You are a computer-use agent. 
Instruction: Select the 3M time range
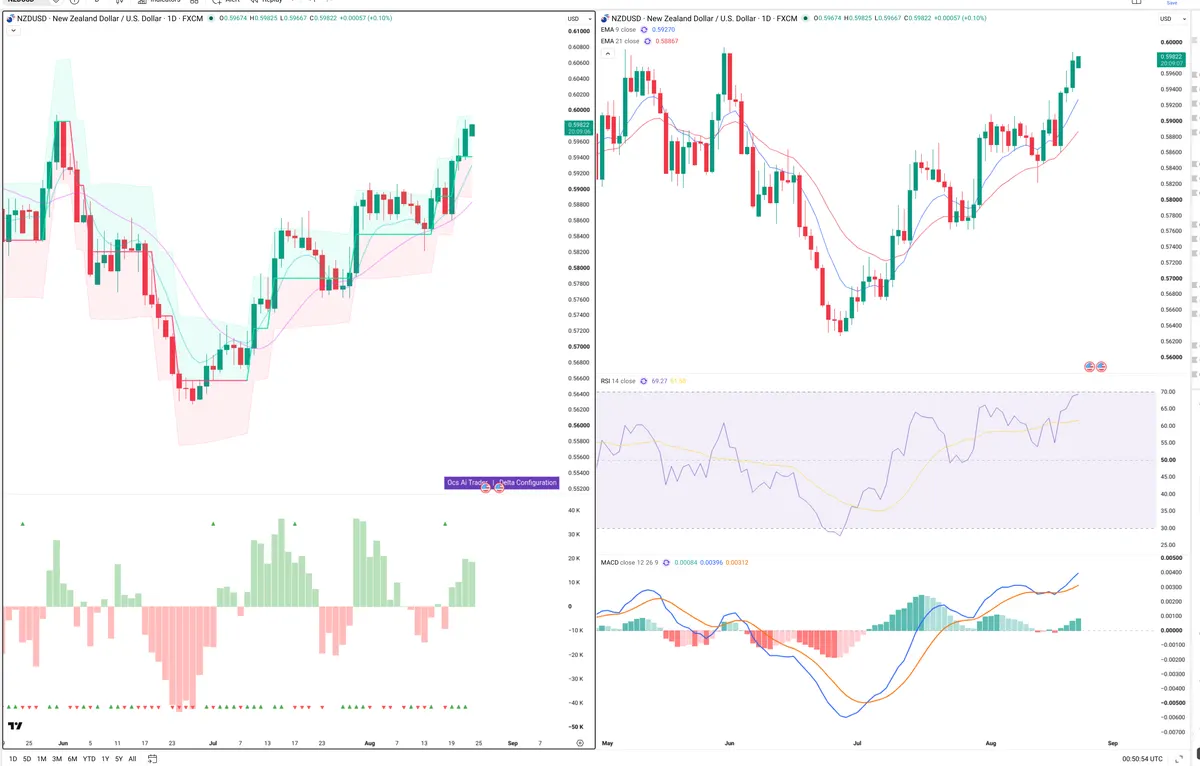57,759
